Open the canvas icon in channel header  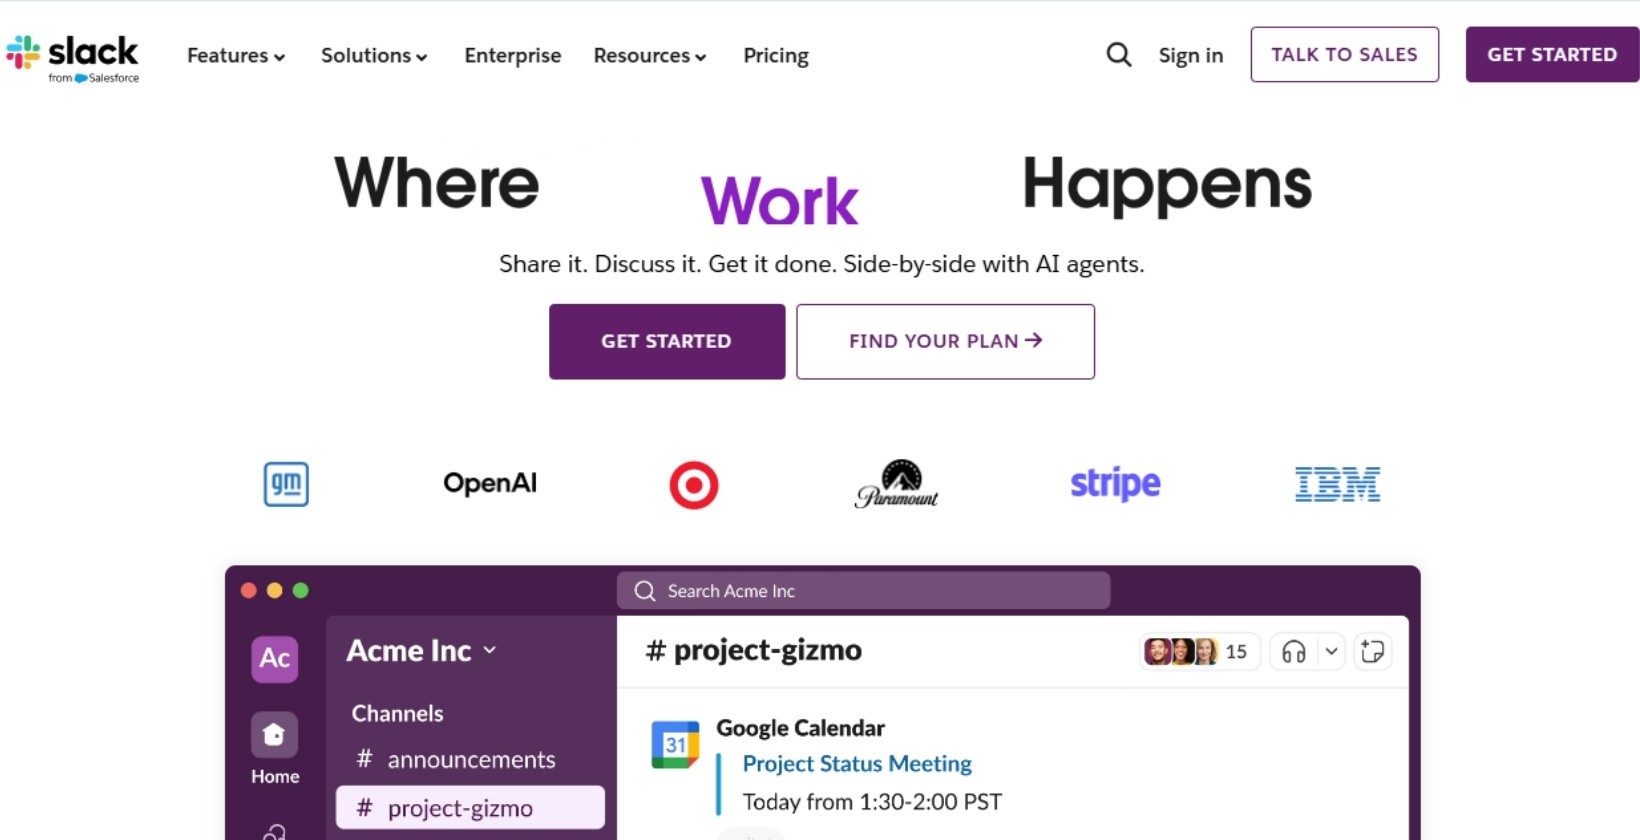click(1372, 651)
